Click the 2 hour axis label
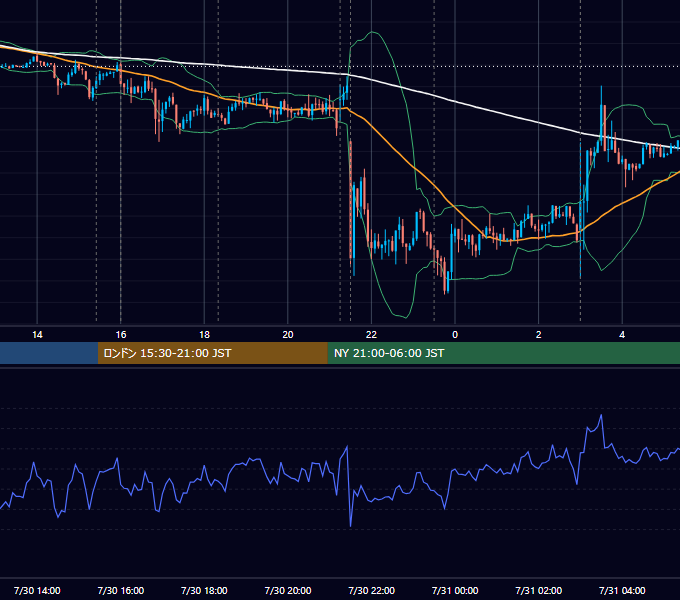680x600 pixels. 539,335
